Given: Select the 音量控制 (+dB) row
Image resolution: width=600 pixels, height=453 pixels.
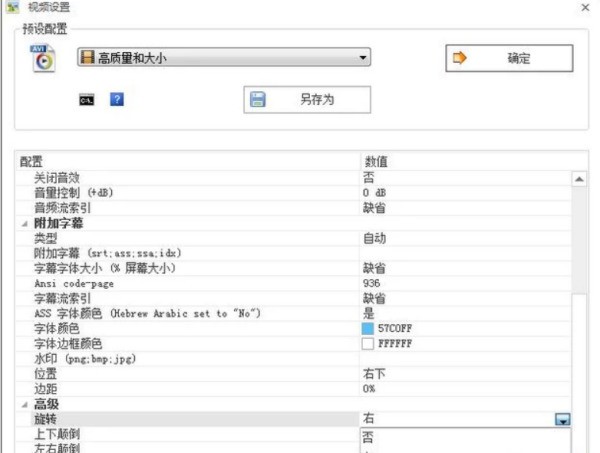Looking at the screenshot, I should click(x=294, y=193).
